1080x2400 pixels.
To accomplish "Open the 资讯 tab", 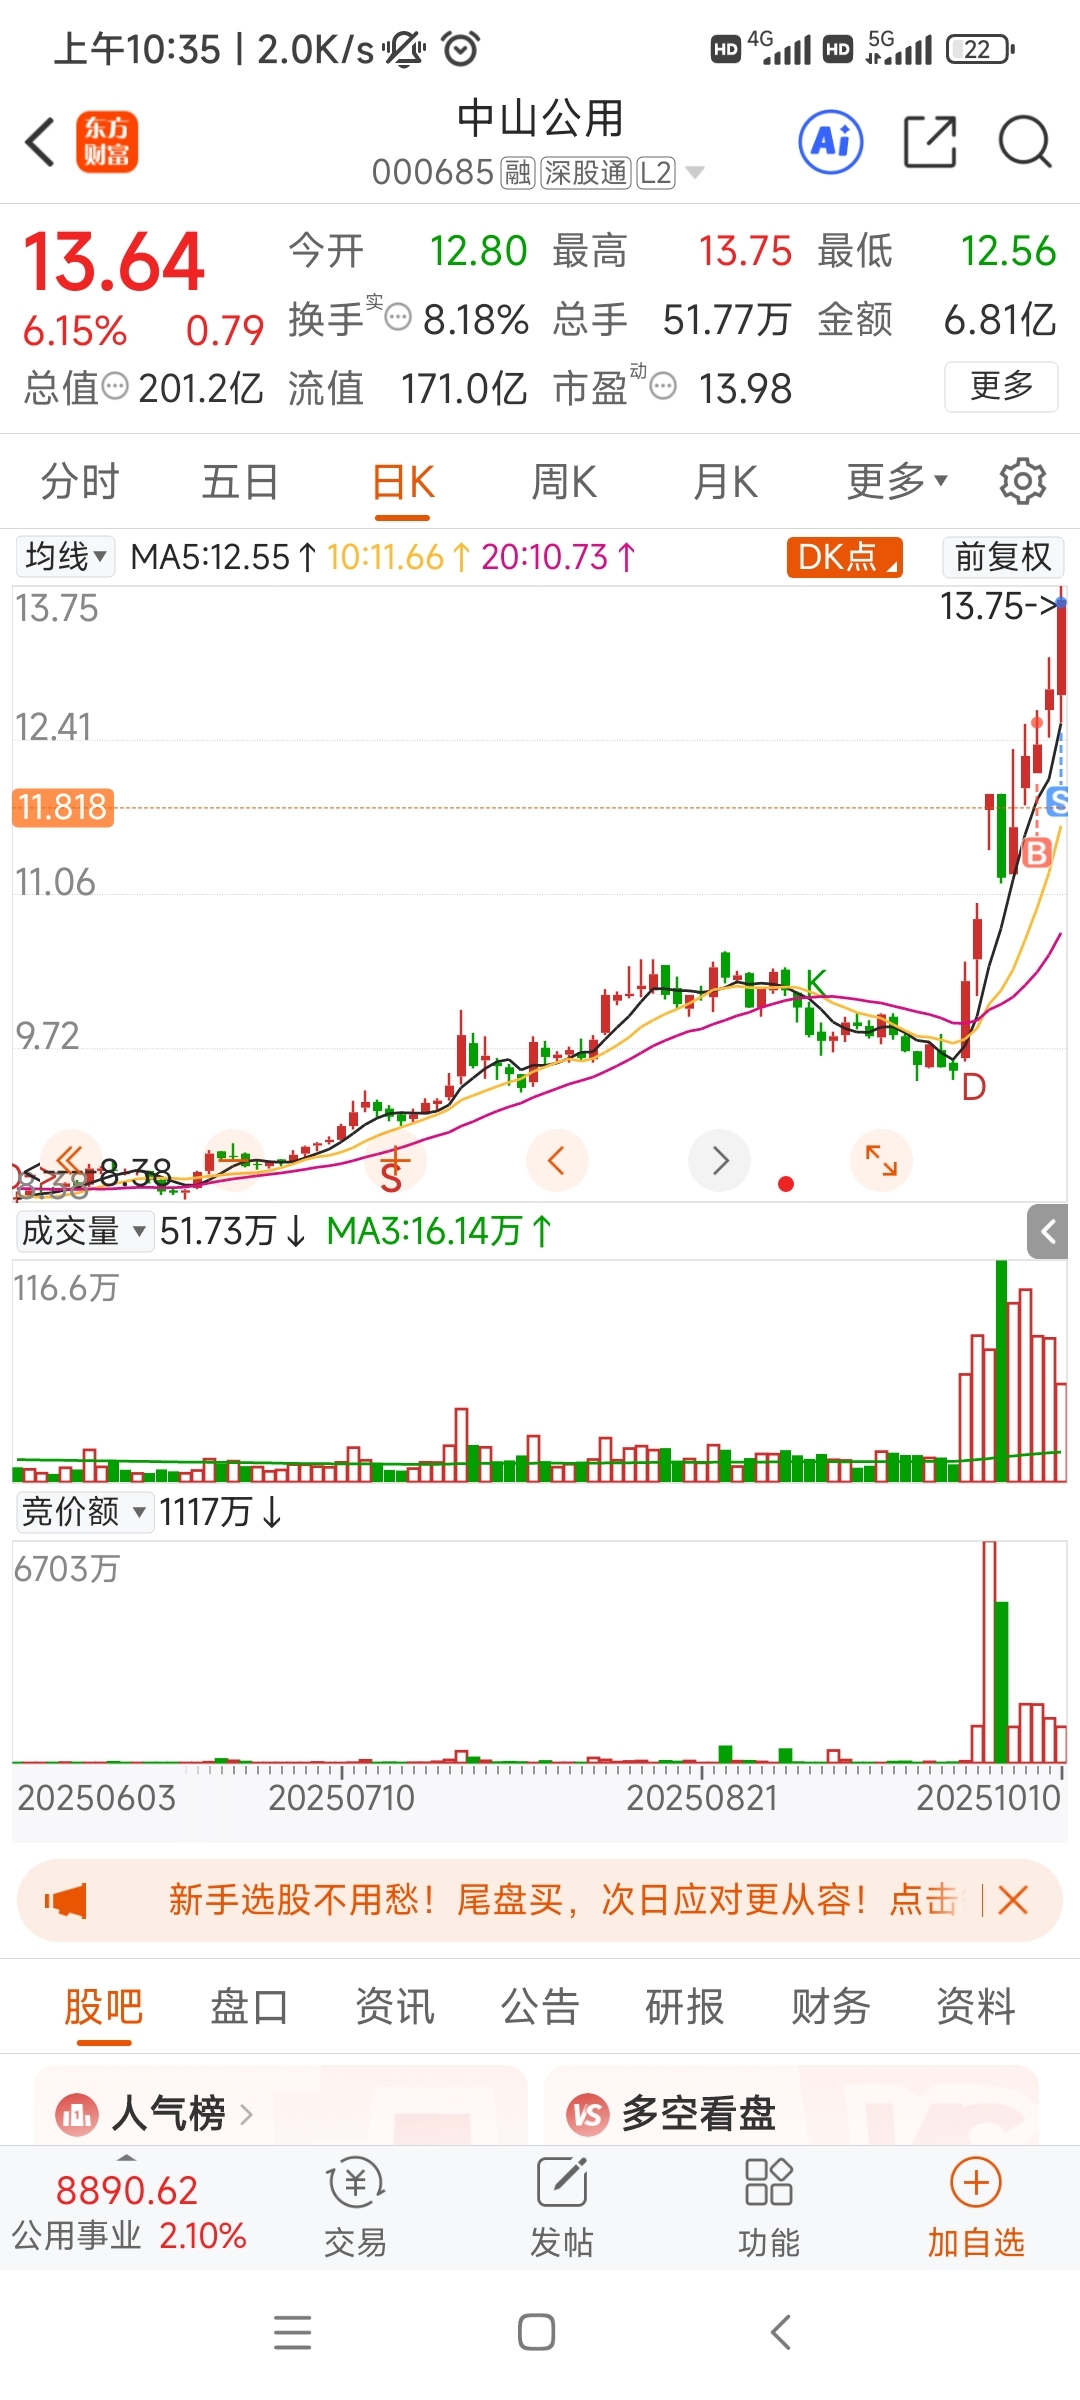I will pos(395,2006).
